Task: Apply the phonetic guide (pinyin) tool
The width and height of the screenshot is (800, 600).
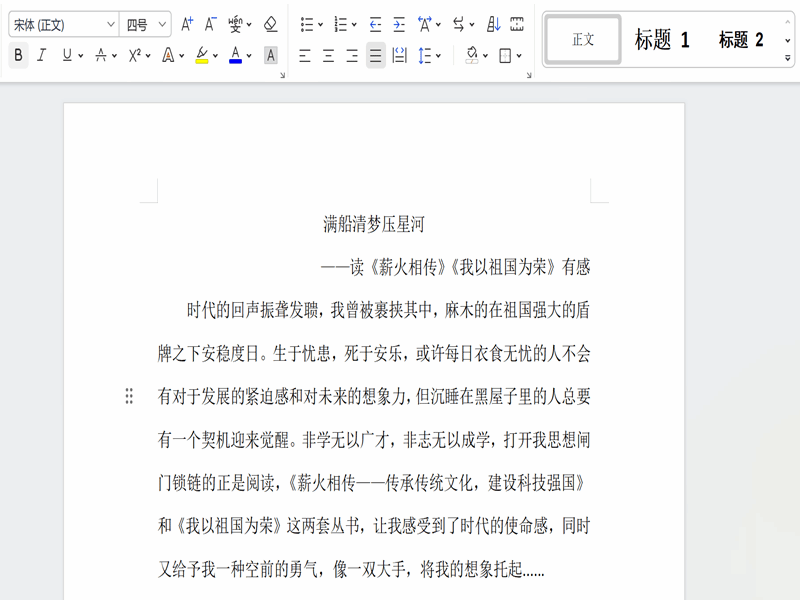Action: (235, 24)
